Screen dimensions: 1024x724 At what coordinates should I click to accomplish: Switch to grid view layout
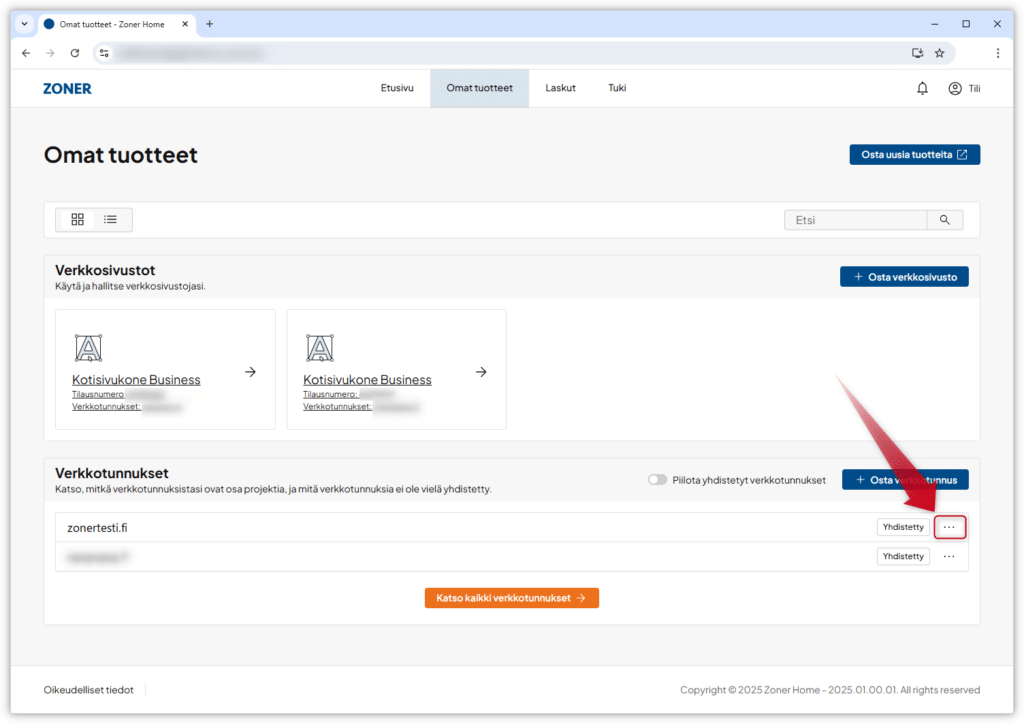[78, 219]
